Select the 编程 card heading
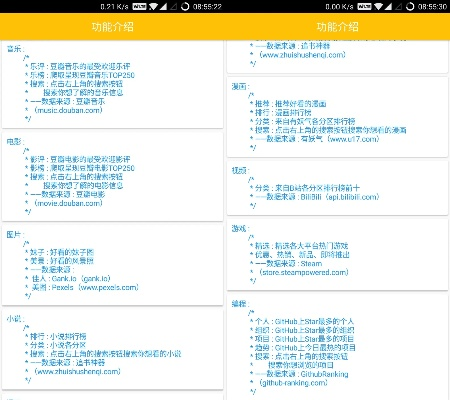The width and height of the screenshot is (450, 400). pyautogui.click(x=240, y=304)
